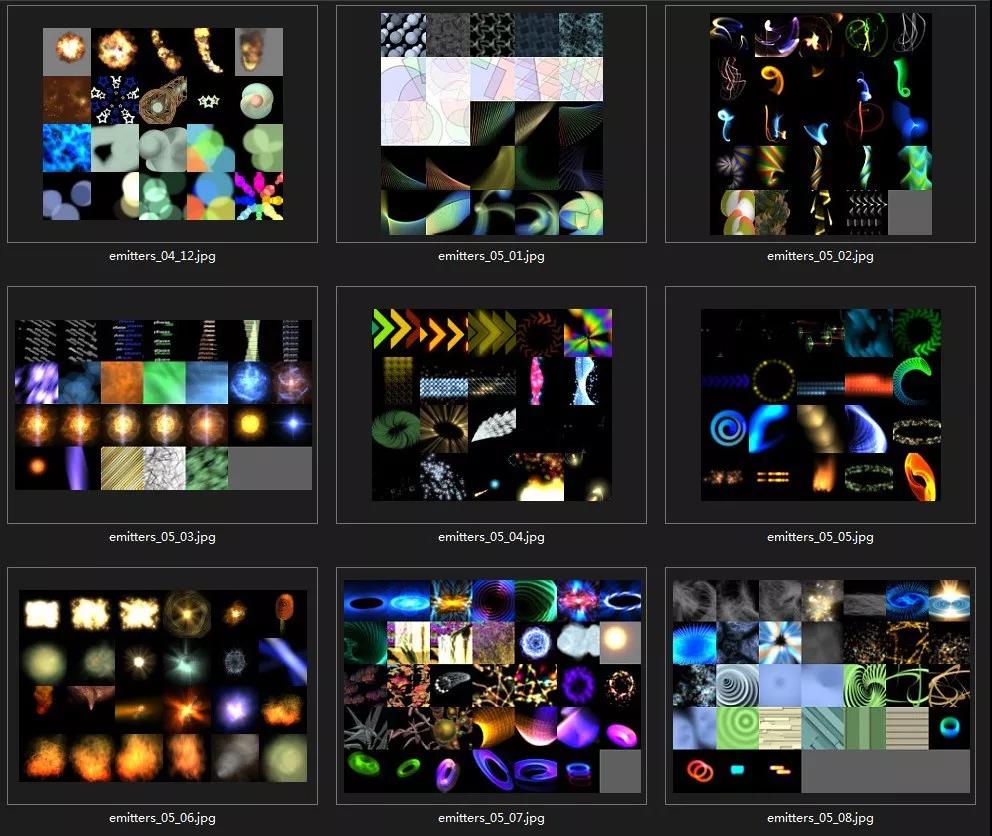Viewport: 992px width, 836px height.
Task: Click the file name emitters_05_04.jpg
Action: pos(492,537)
